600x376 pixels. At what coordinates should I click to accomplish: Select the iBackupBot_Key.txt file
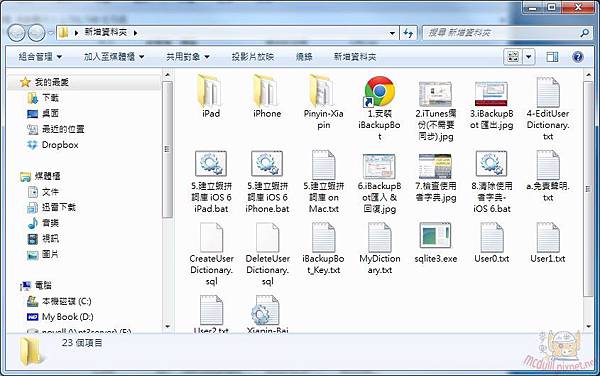(323, 249)
